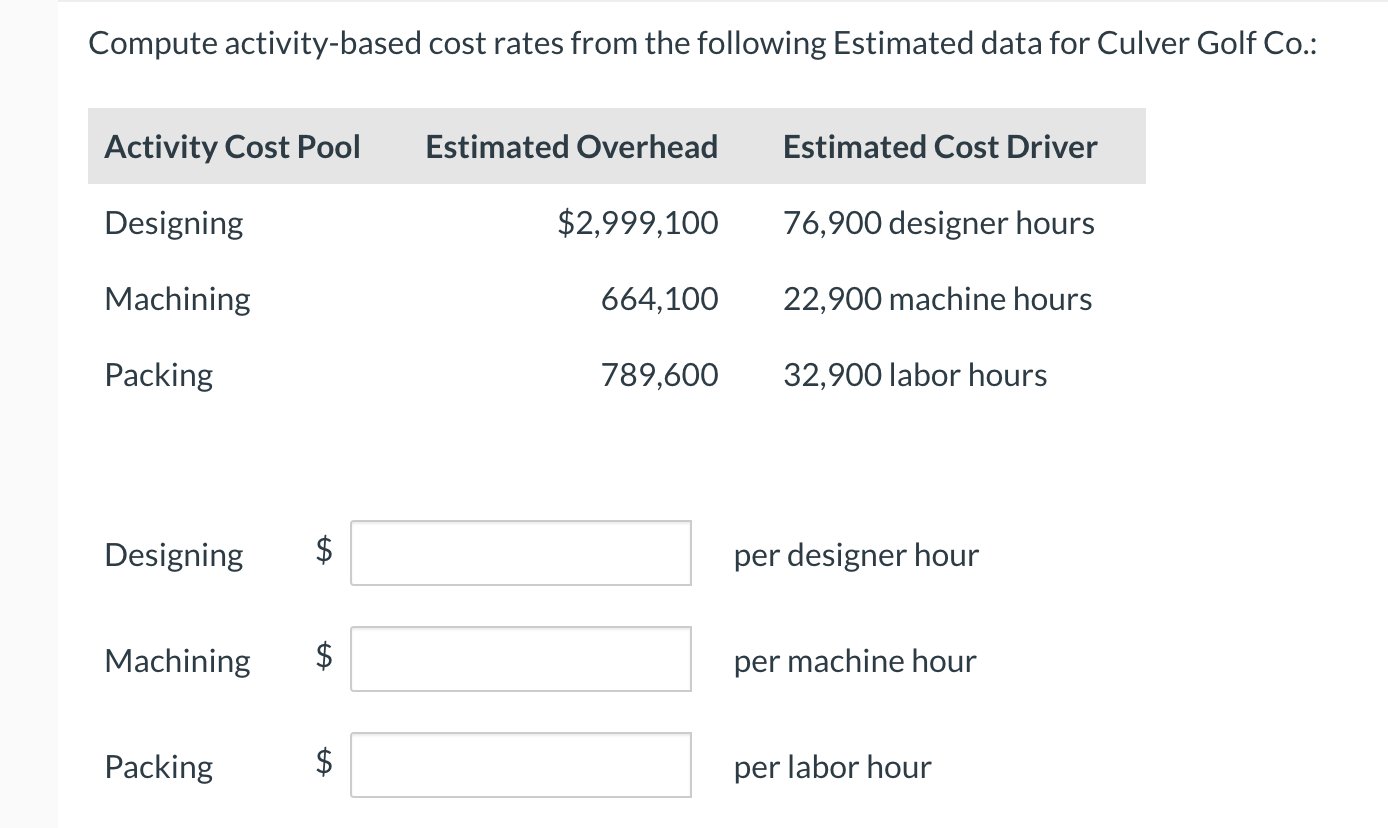The image size is (1388, 828).
Task: Click the dollar sign beside the Designing input
Action: tap(321, 552)
